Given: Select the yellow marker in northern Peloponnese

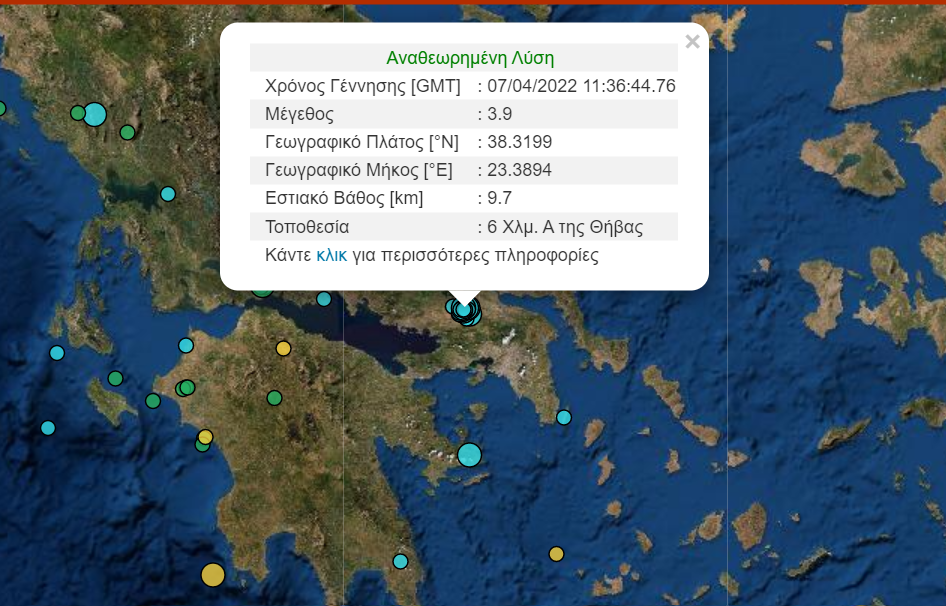Looking at the screenshot, I should point(283,348).
